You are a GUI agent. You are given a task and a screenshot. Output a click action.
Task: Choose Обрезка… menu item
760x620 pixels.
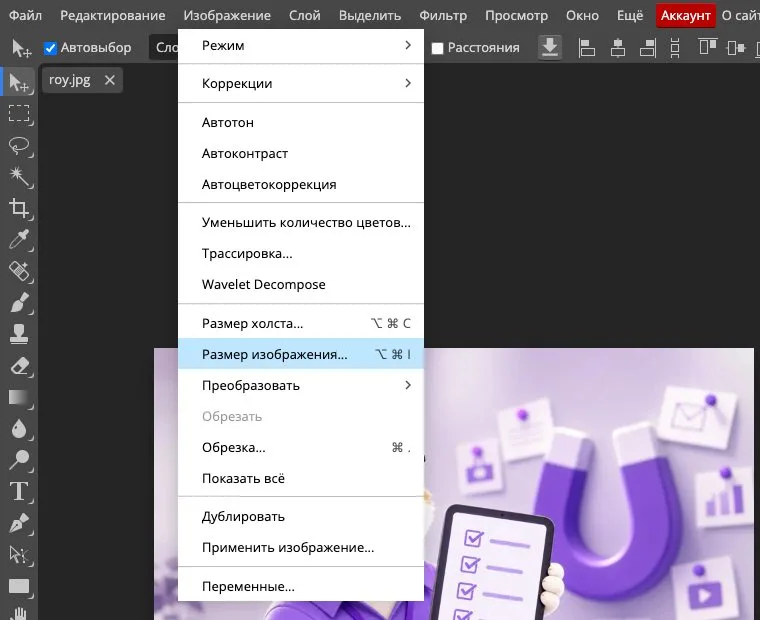301,447
